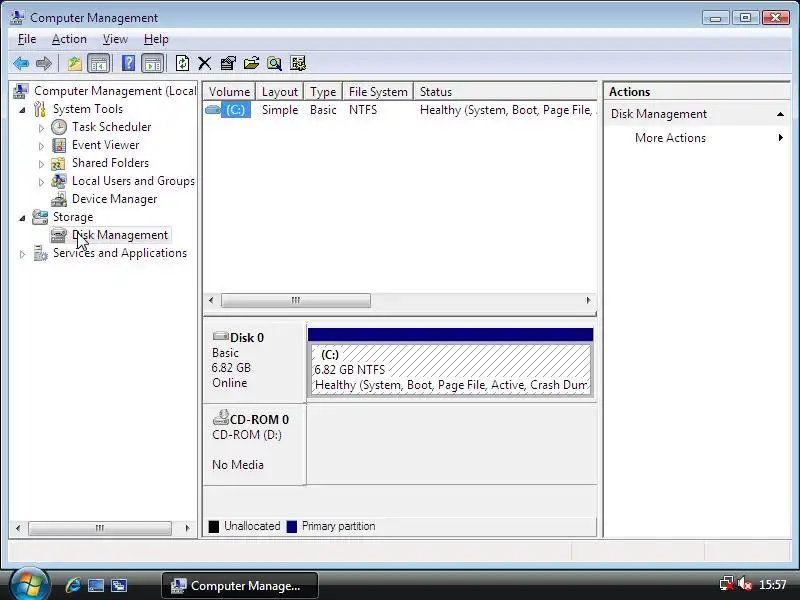Expand the Task Scheduler node
Screen dimensions: 800x600
[x=41, y=128]
